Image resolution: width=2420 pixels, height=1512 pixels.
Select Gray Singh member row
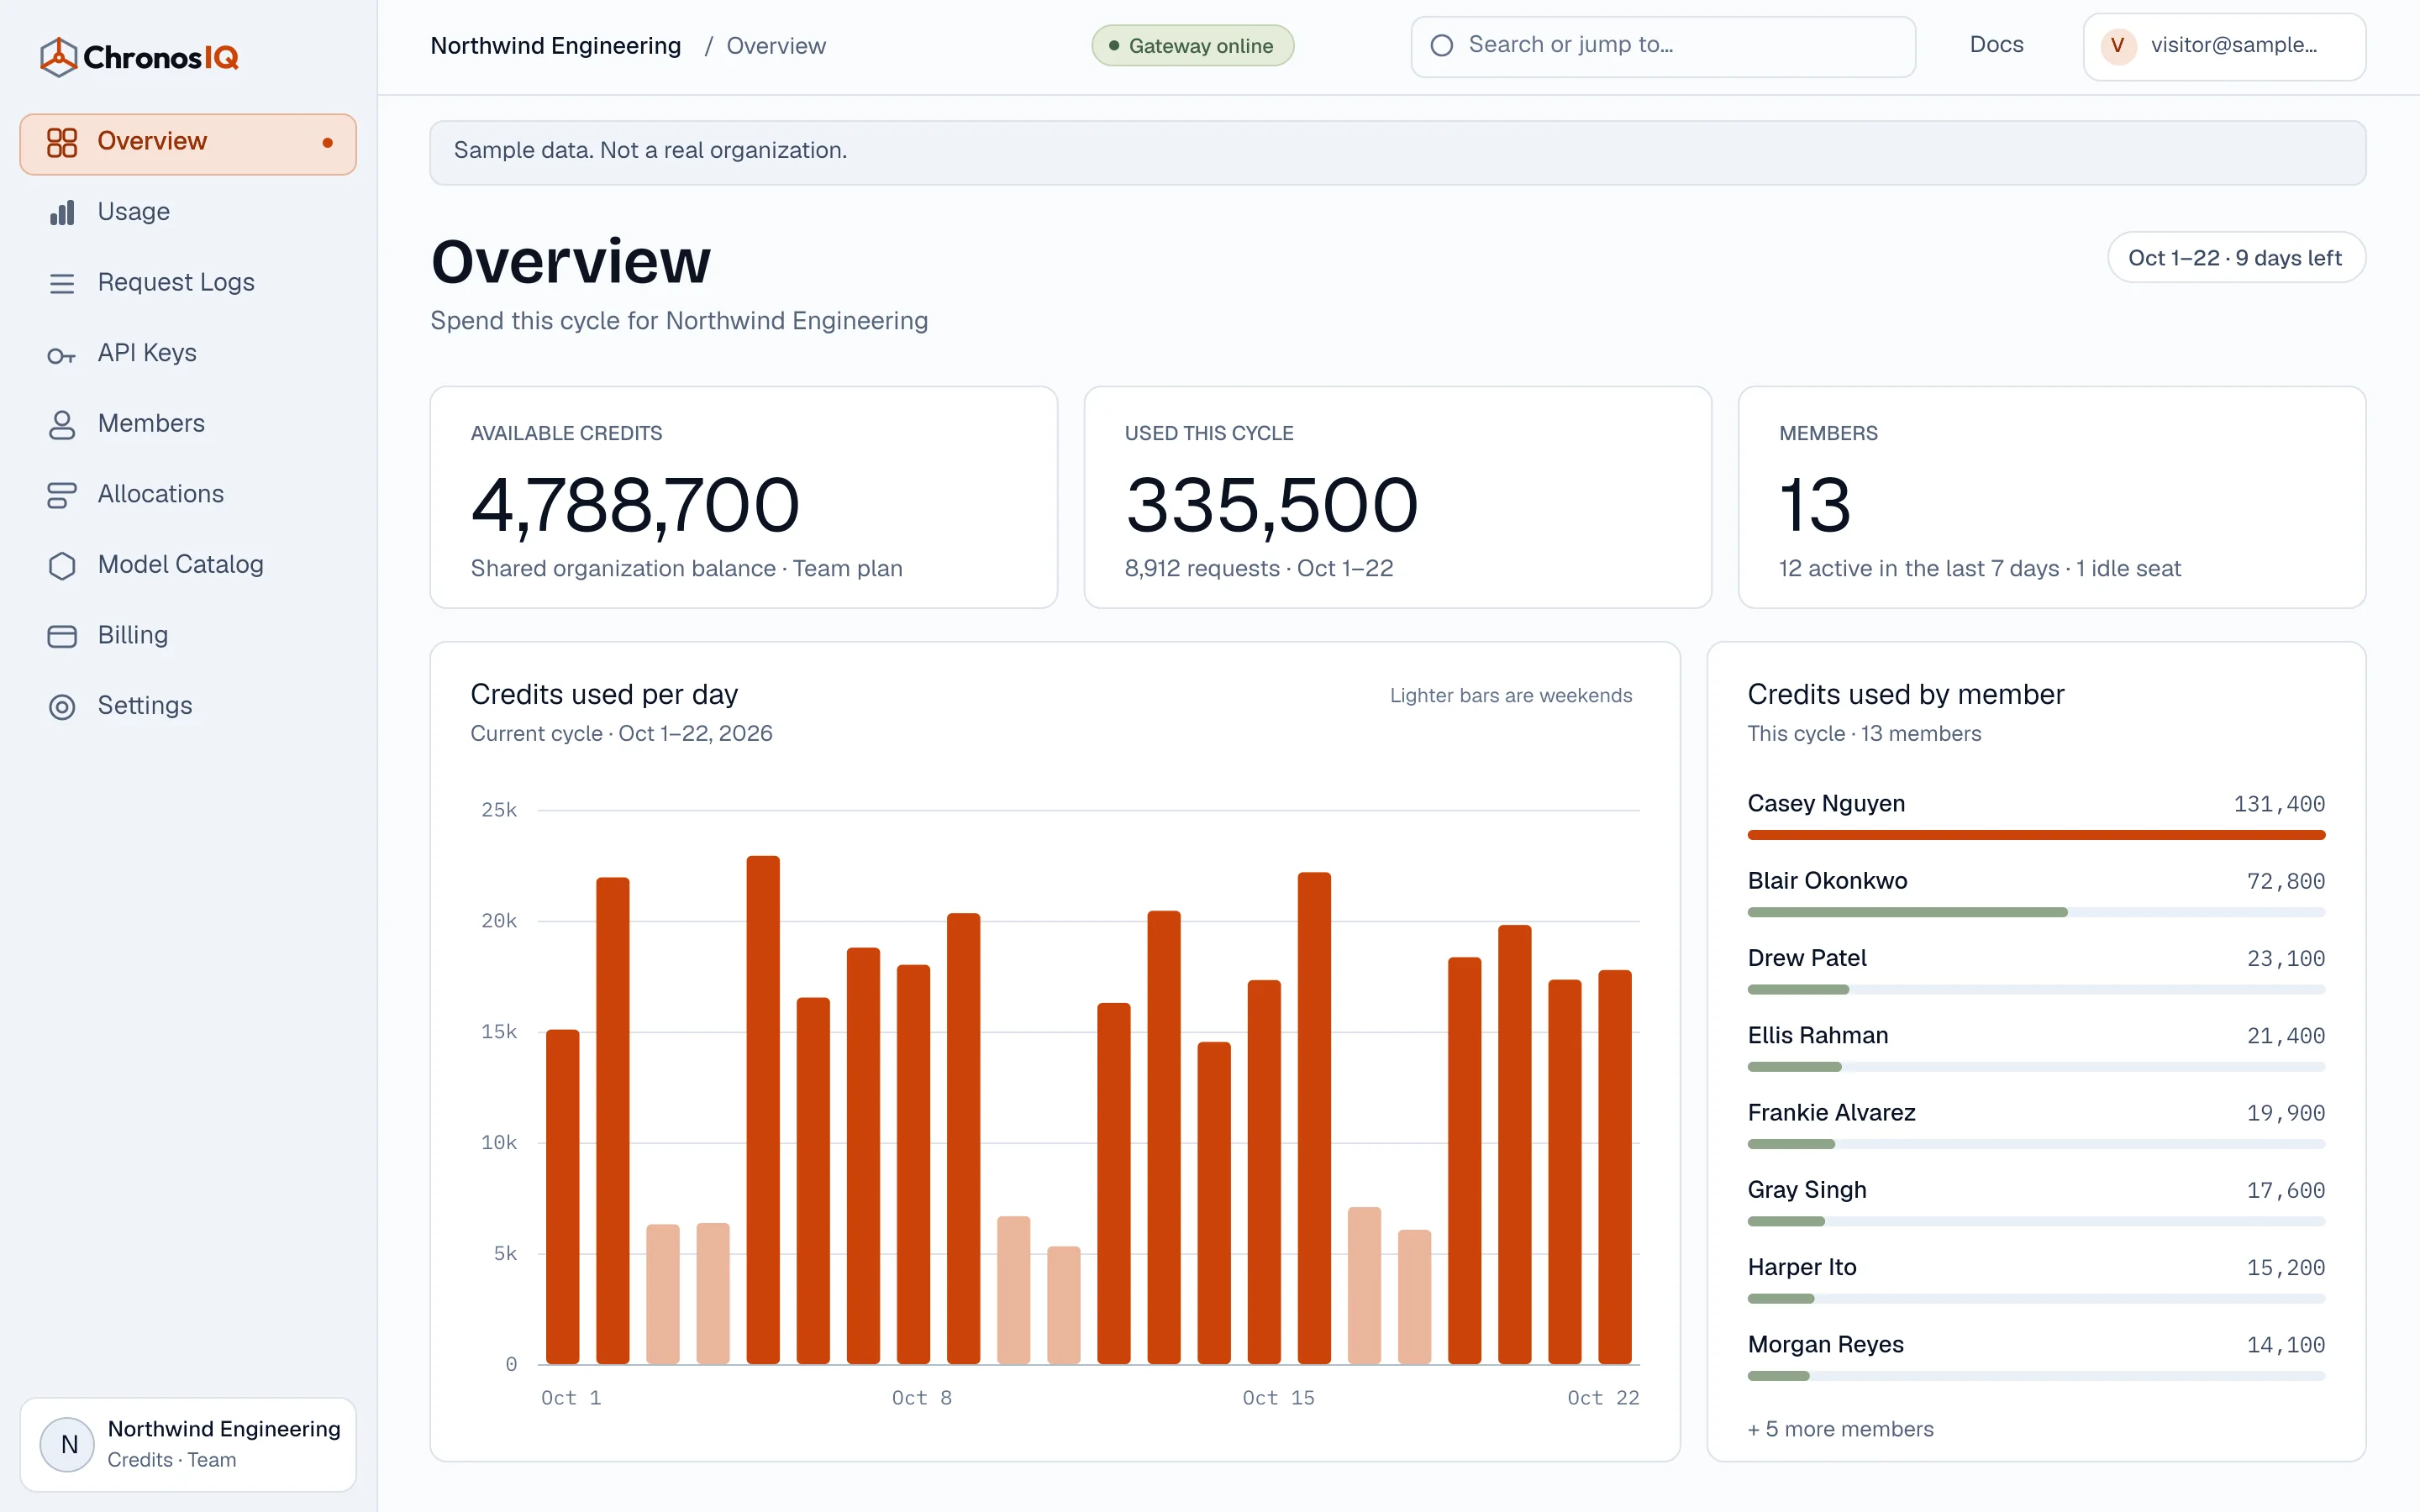click(x=2036, y=1204)
